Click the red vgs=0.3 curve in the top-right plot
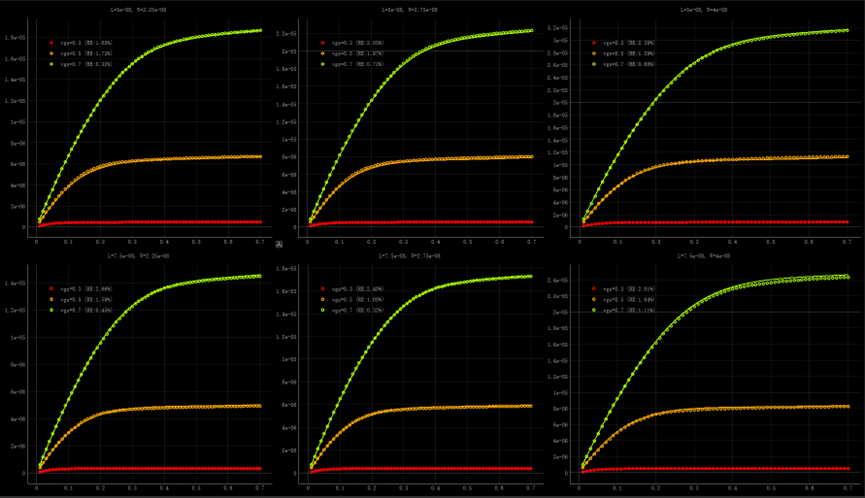 [x=720, y=222]
